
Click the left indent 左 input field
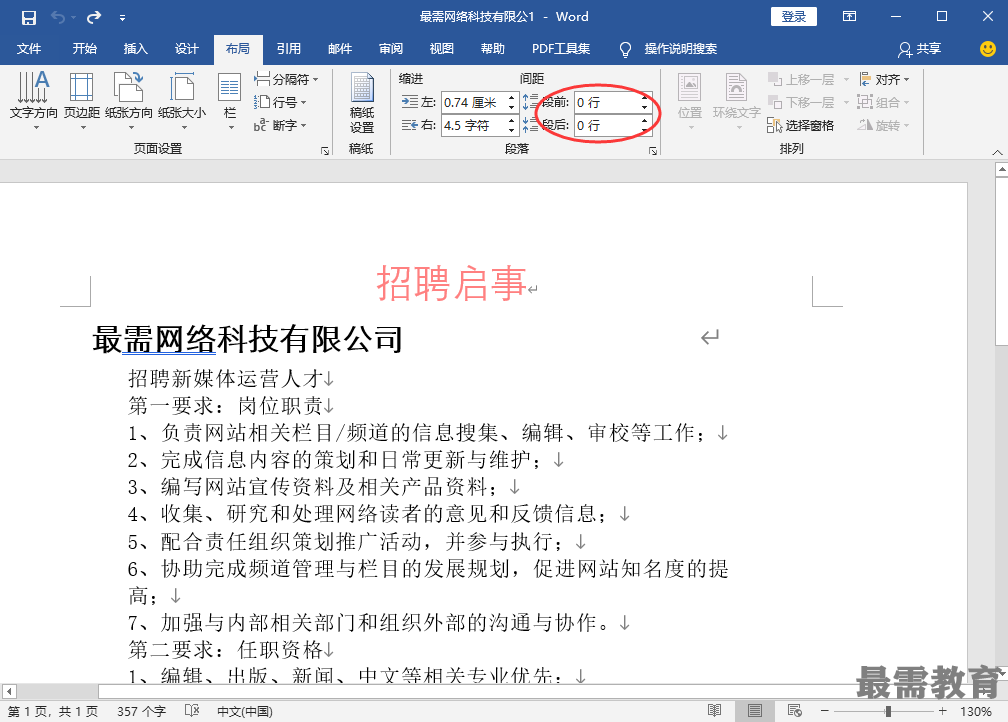(474, 102)
